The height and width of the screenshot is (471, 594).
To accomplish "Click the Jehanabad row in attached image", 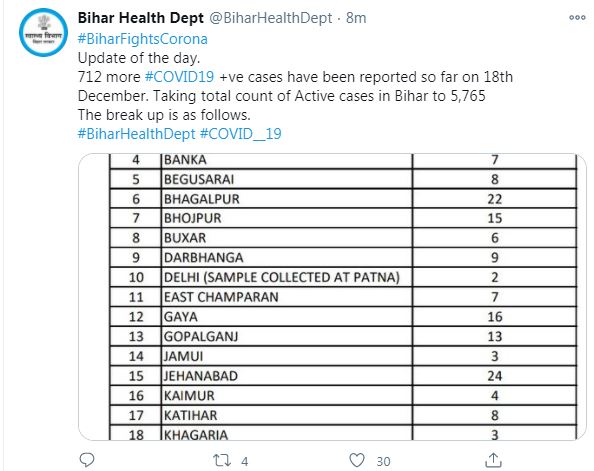I will coord(343,376).
